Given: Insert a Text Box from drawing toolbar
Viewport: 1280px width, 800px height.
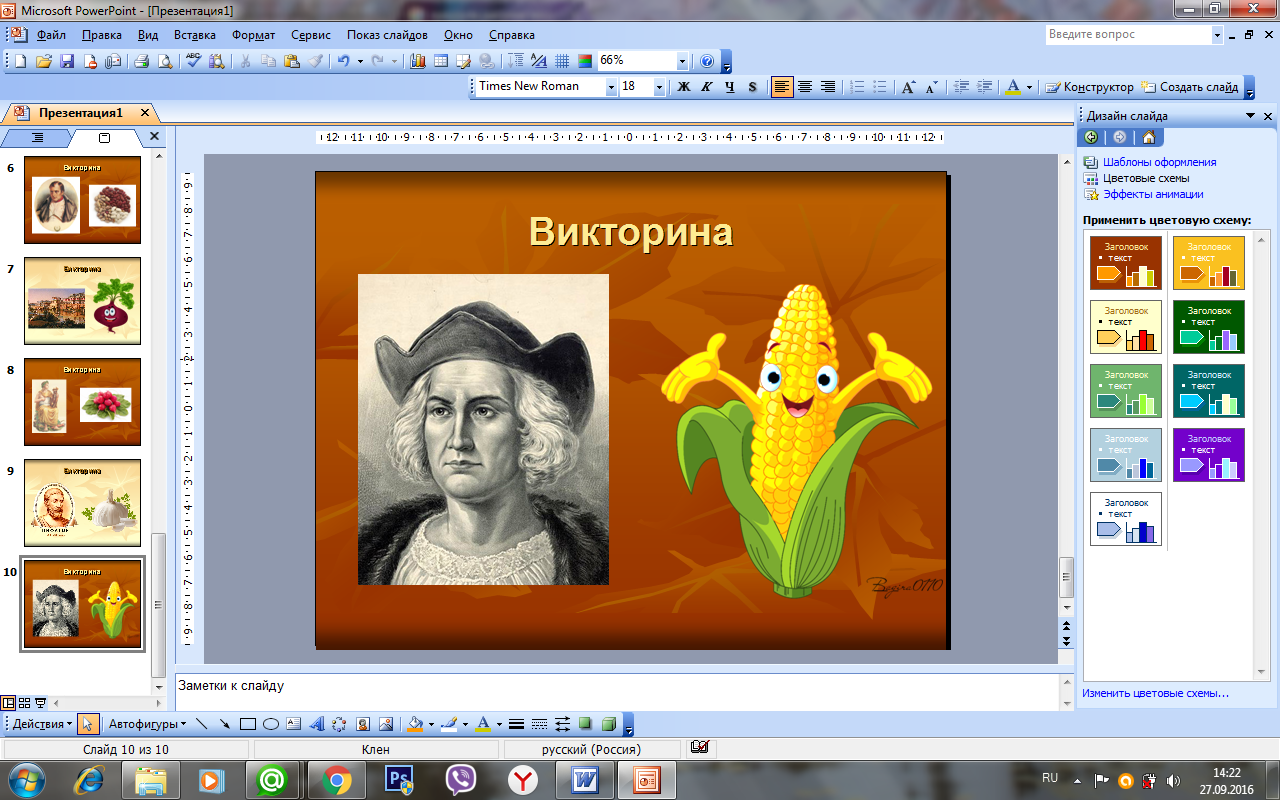Looking at the screenshot, I should pyautogui.click(x=293, y=724).
